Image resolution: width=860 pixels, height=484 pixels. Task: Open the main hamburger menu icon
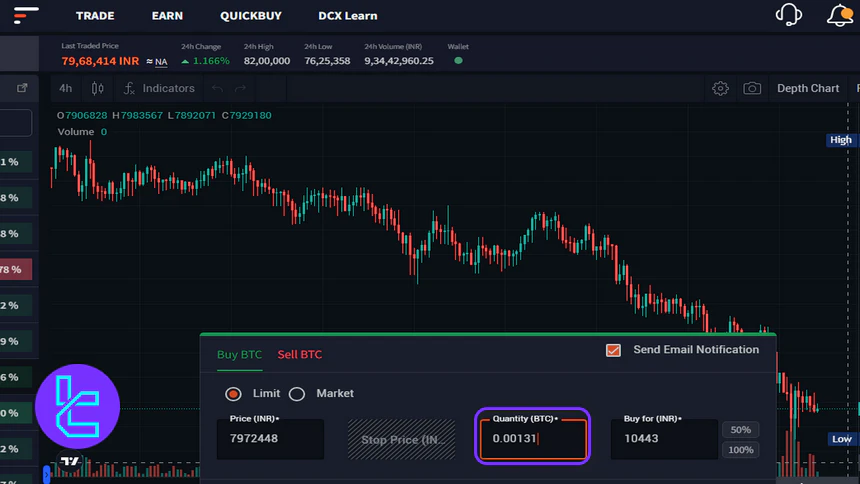click(26, 15)
